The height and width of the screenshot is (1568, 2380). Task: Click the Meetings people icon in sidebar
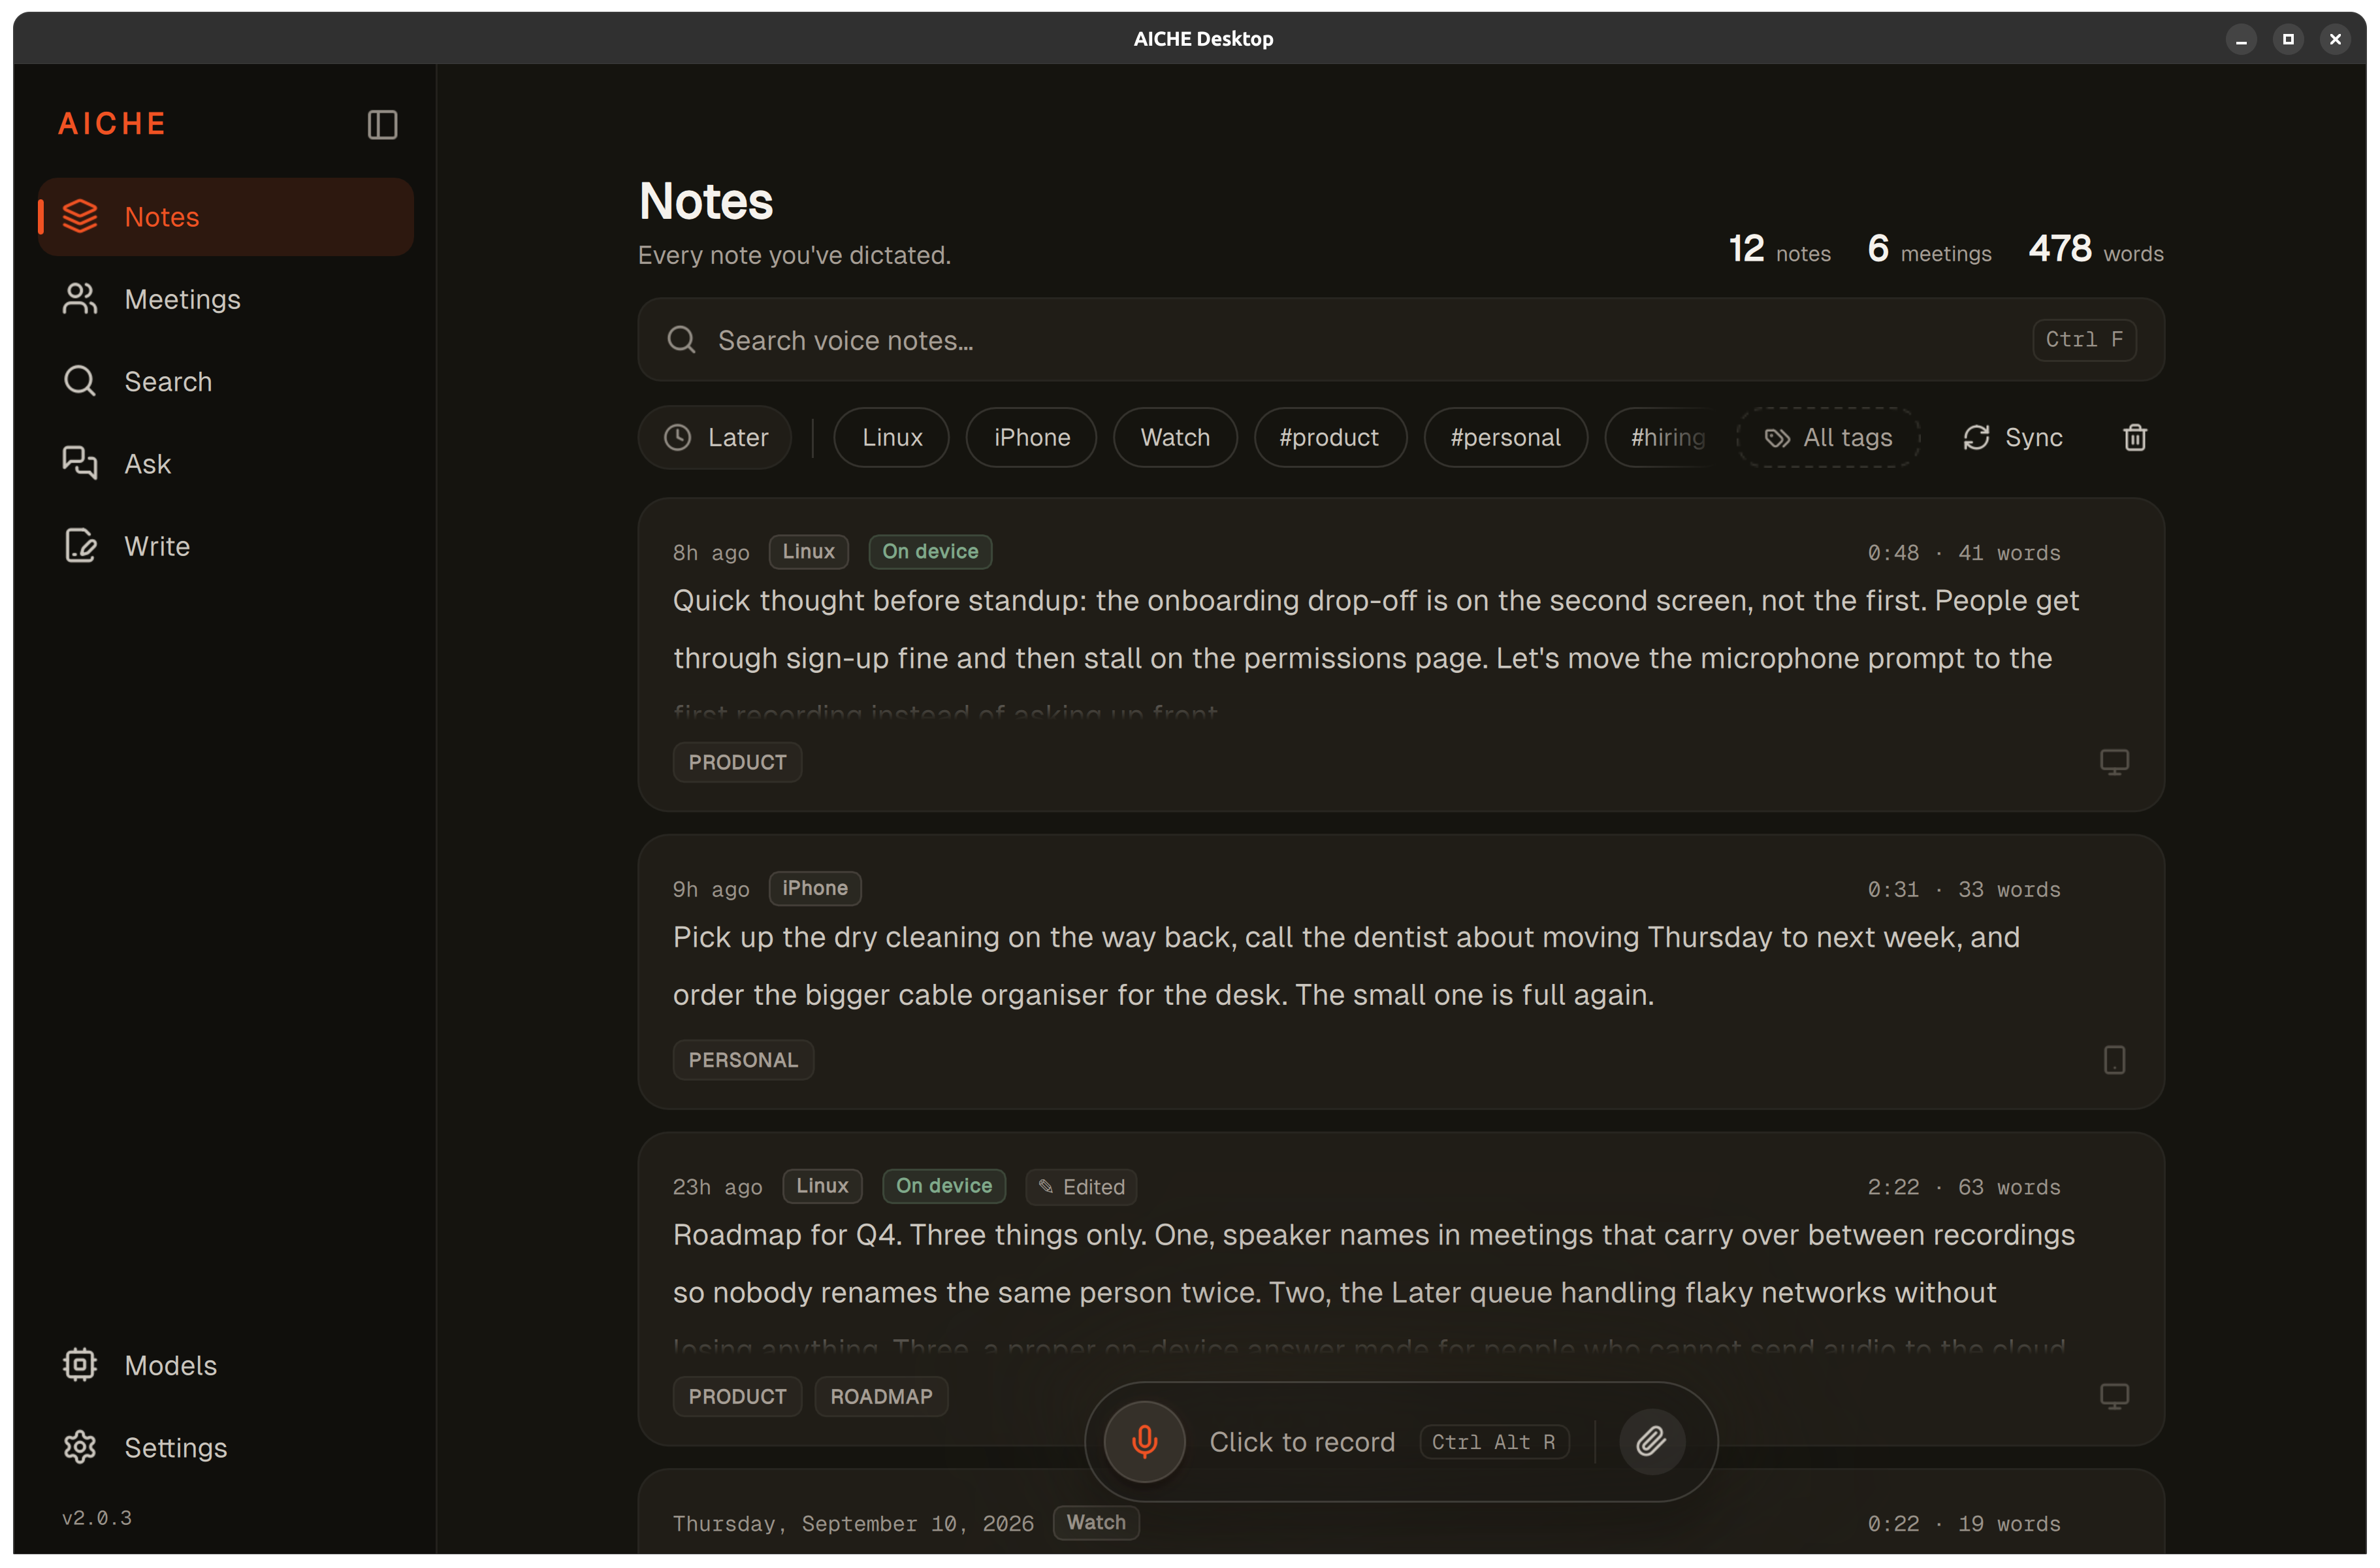80,298
